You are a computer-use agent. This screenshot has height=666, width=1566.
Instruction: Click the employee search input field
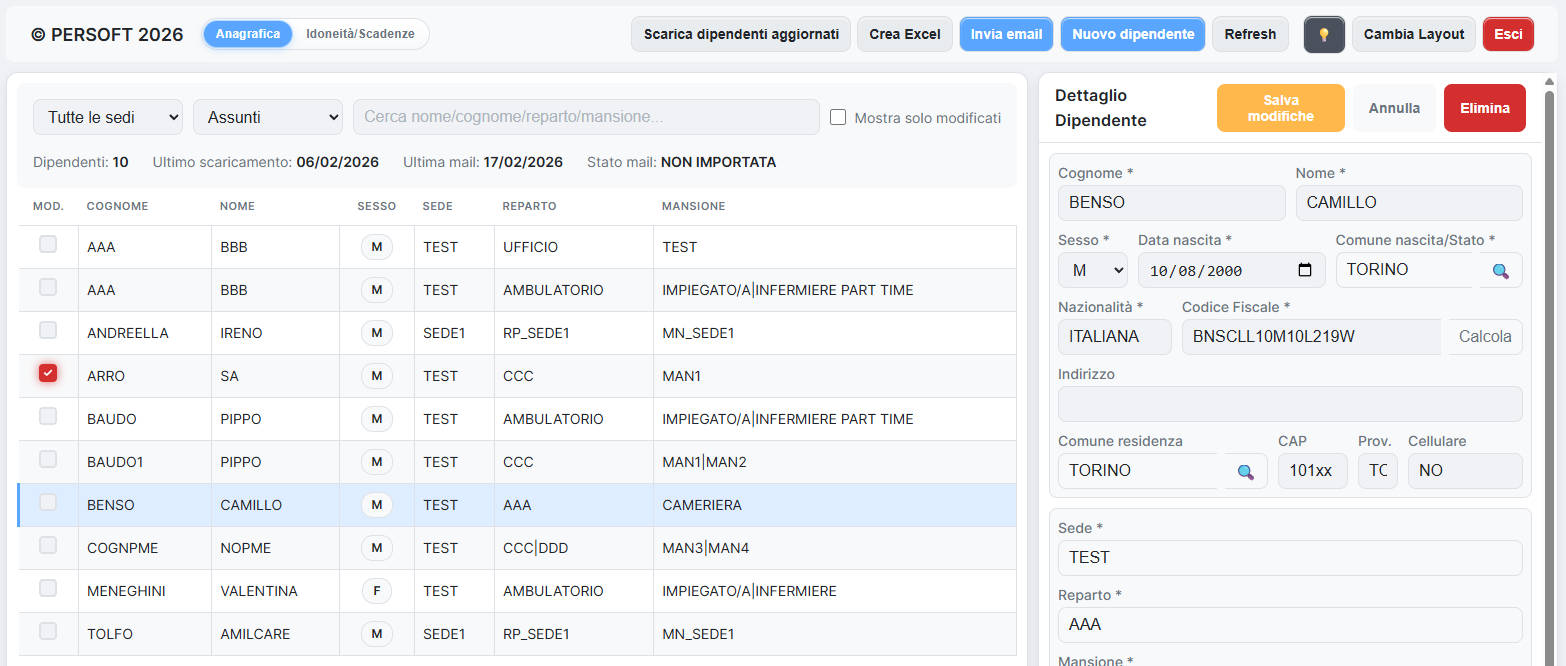(x=586, y=117)
